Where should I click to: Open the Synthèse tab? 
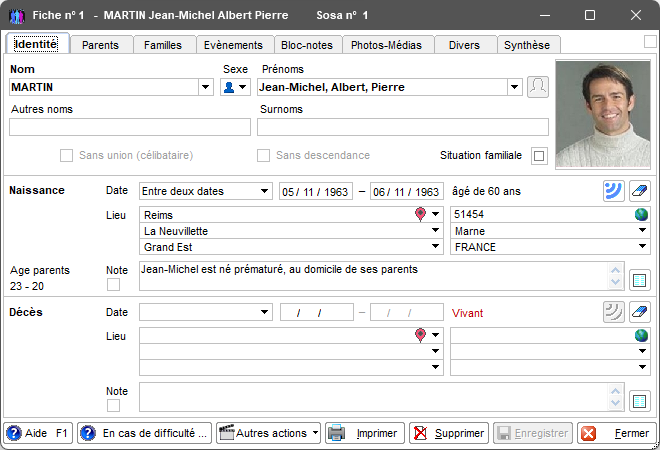527,45
